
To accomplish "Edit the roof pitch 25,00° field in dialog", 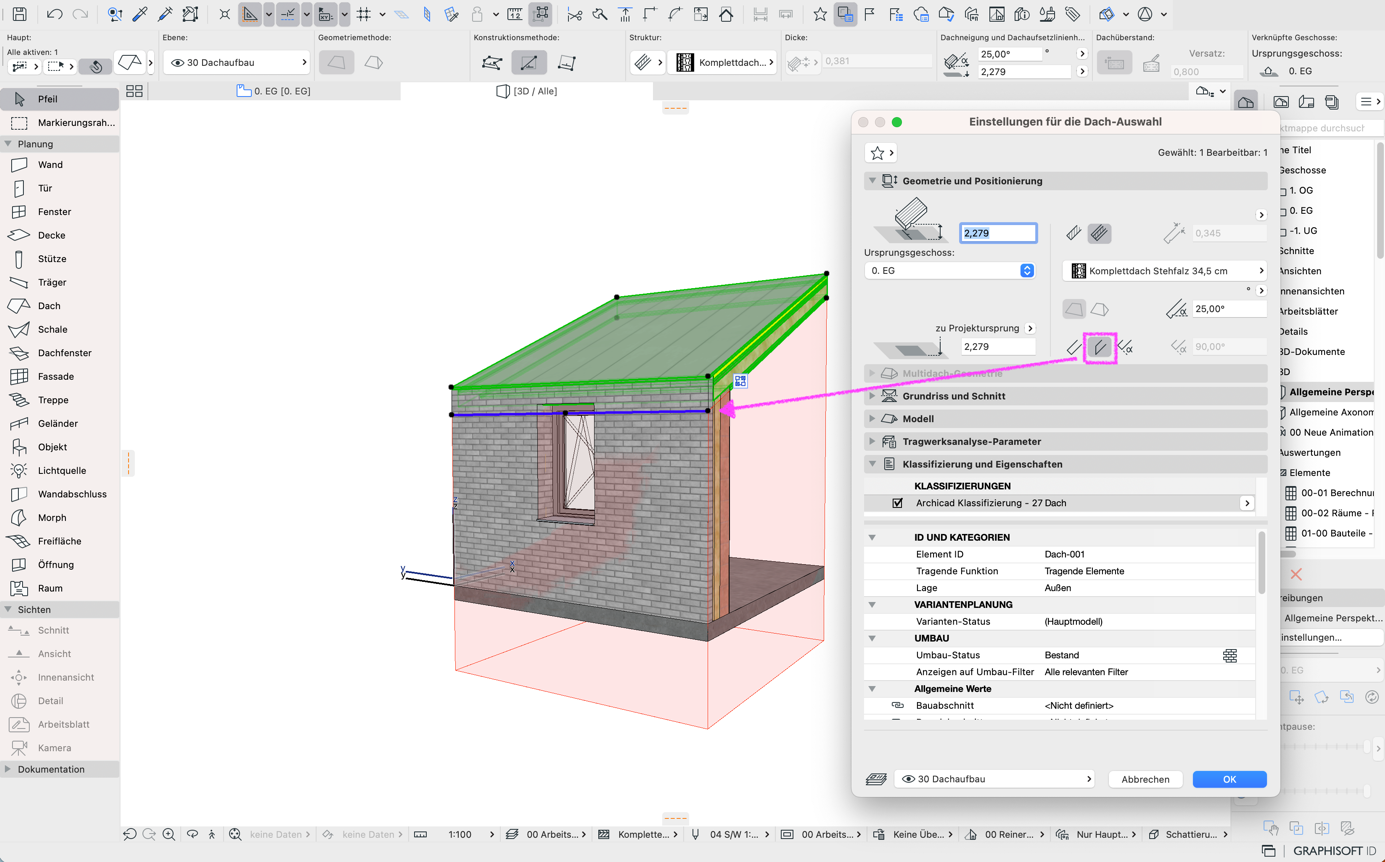I will [1229, 309].
